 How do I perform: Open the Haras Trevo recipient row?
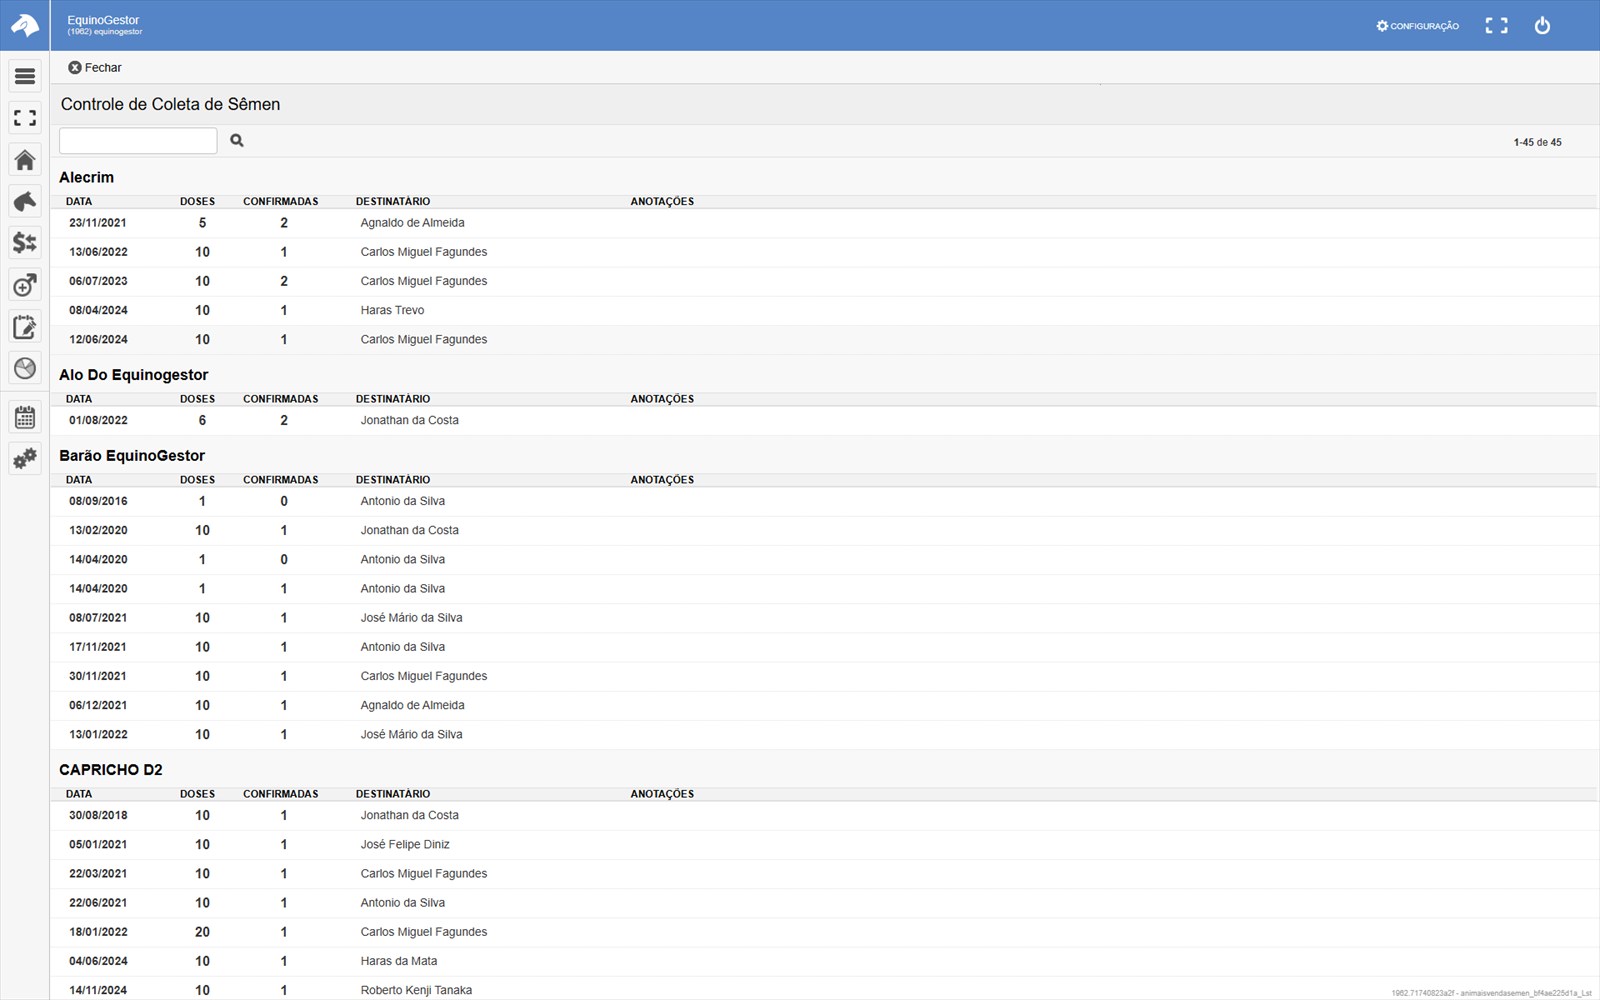click(x=824, y=310)
